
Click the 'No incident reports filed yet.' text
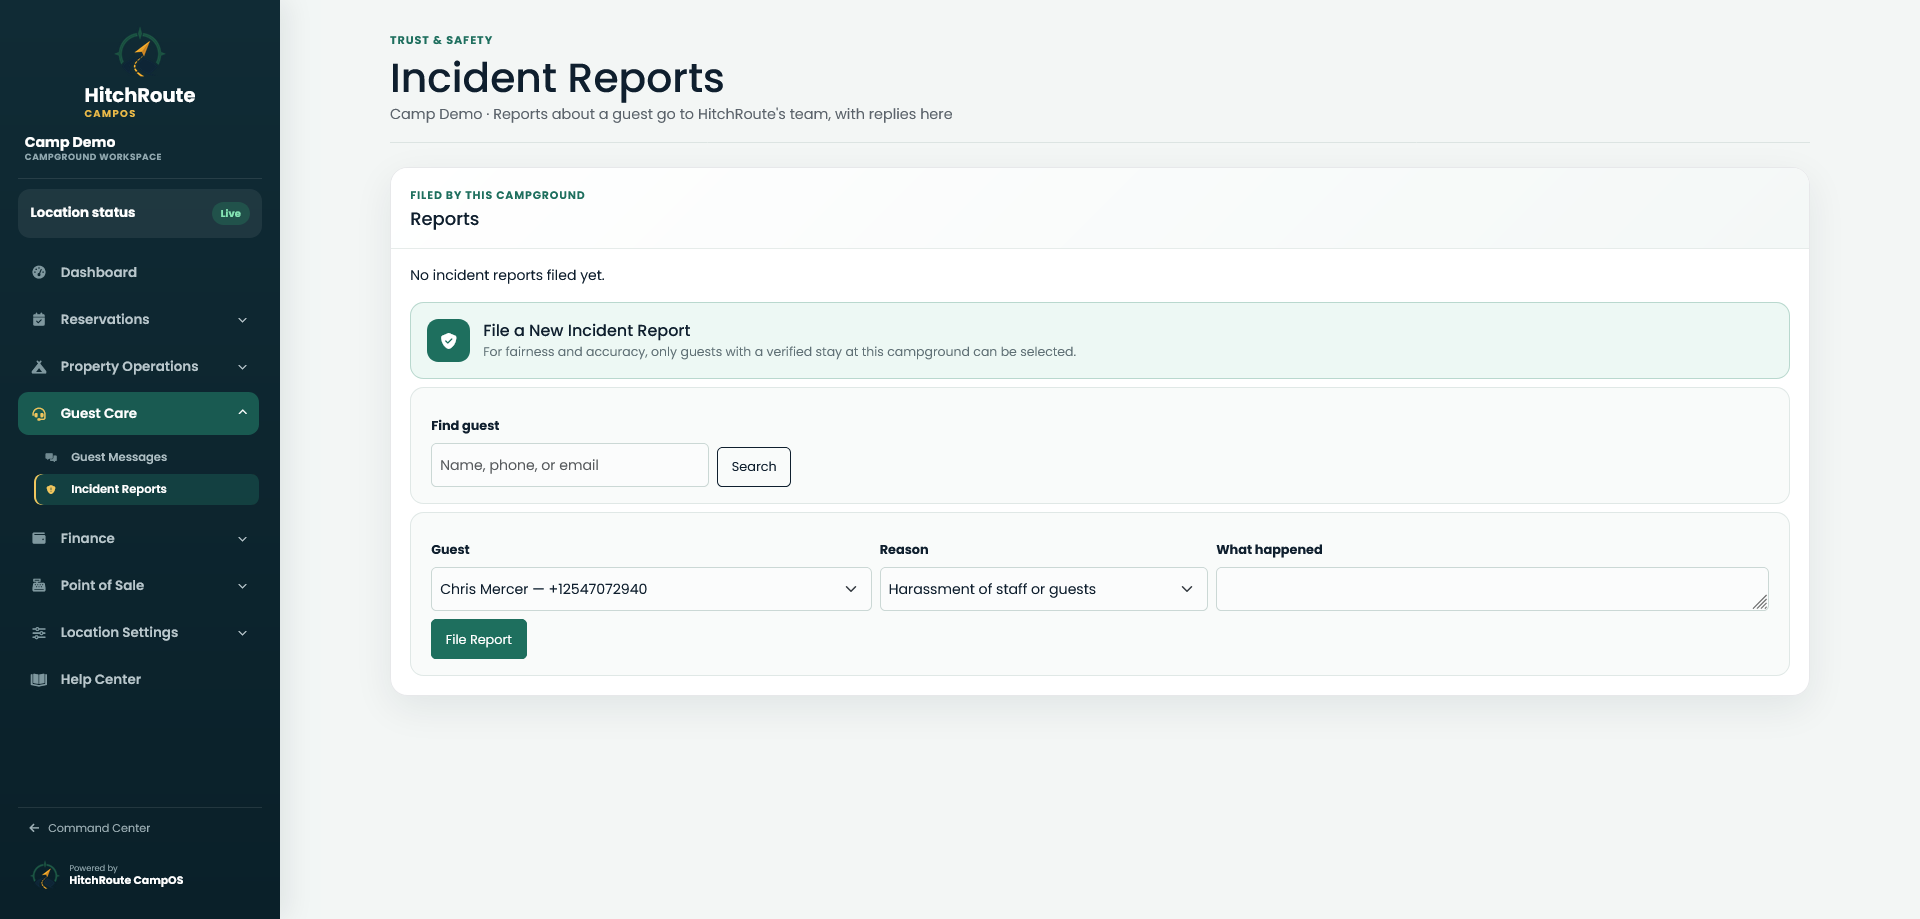[x=507, y=275]
